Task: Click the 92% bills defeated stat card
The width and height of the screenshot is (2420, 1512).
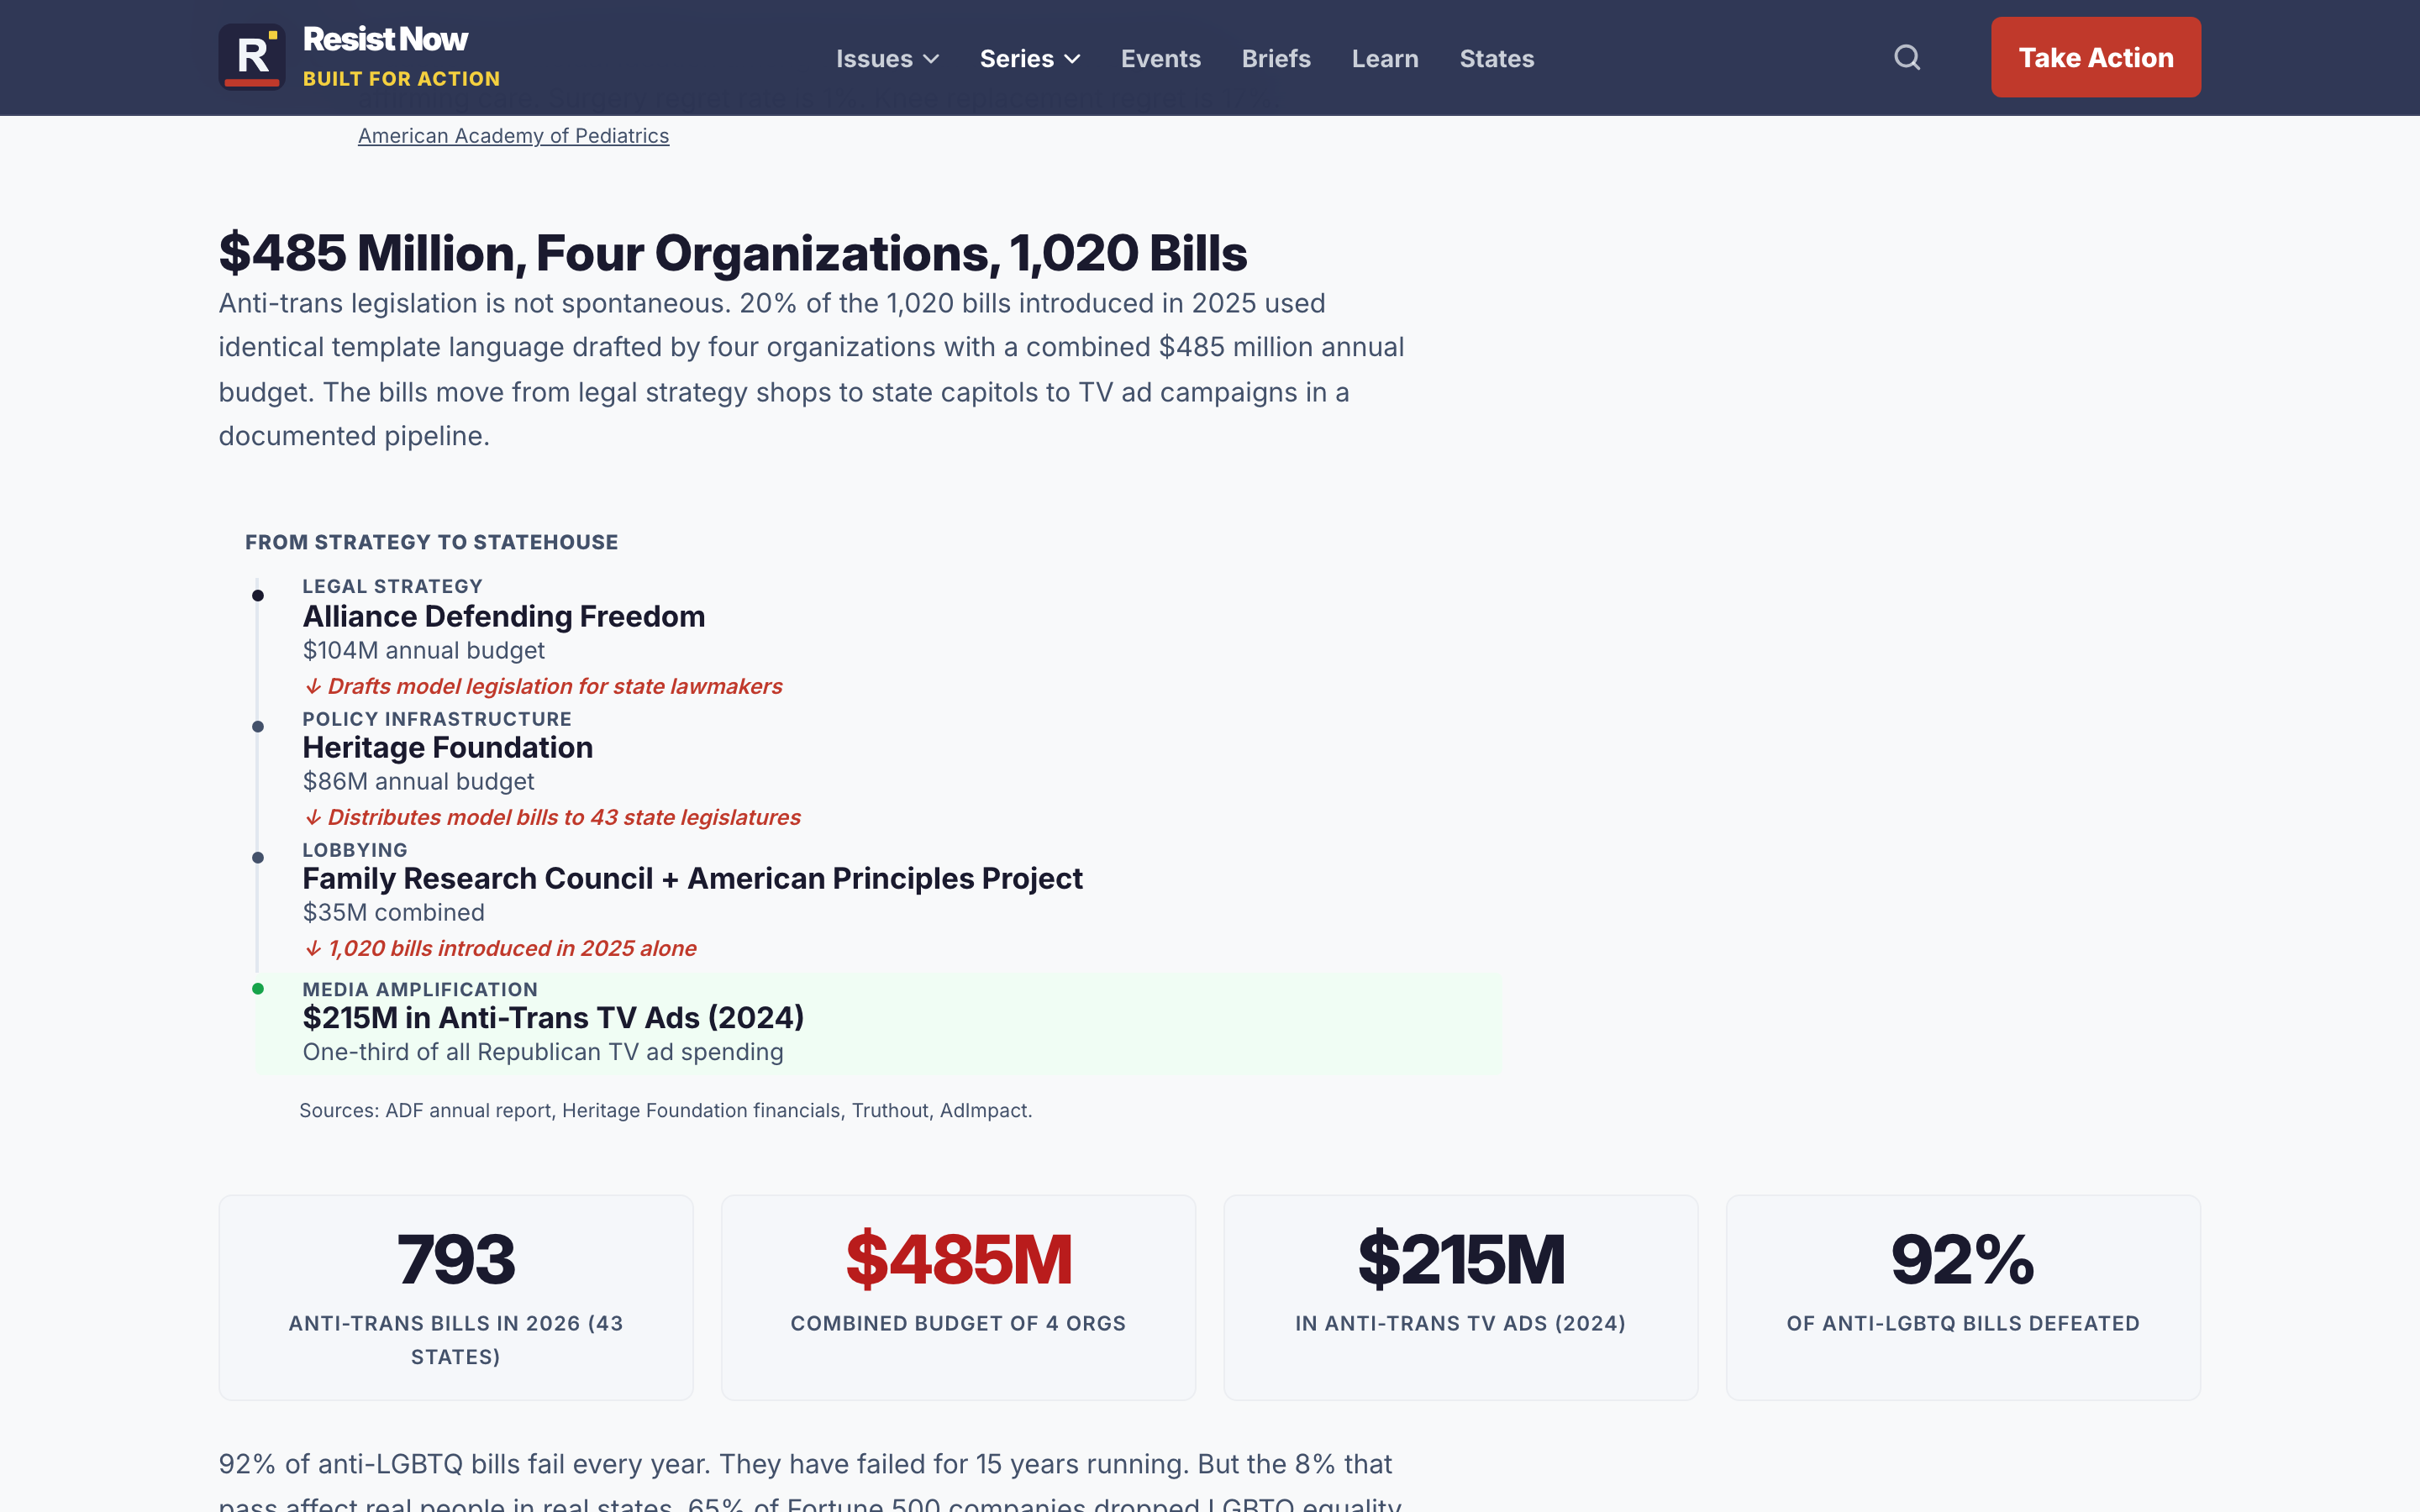Action: 1963,1298
